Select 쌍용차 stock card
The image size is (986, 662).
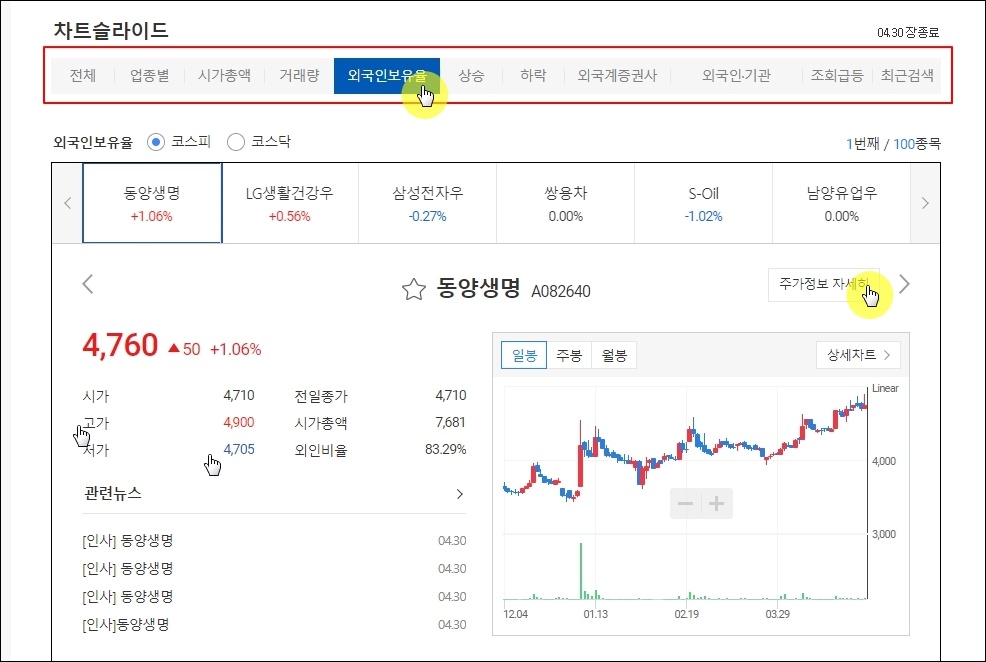tap(565, 203)
